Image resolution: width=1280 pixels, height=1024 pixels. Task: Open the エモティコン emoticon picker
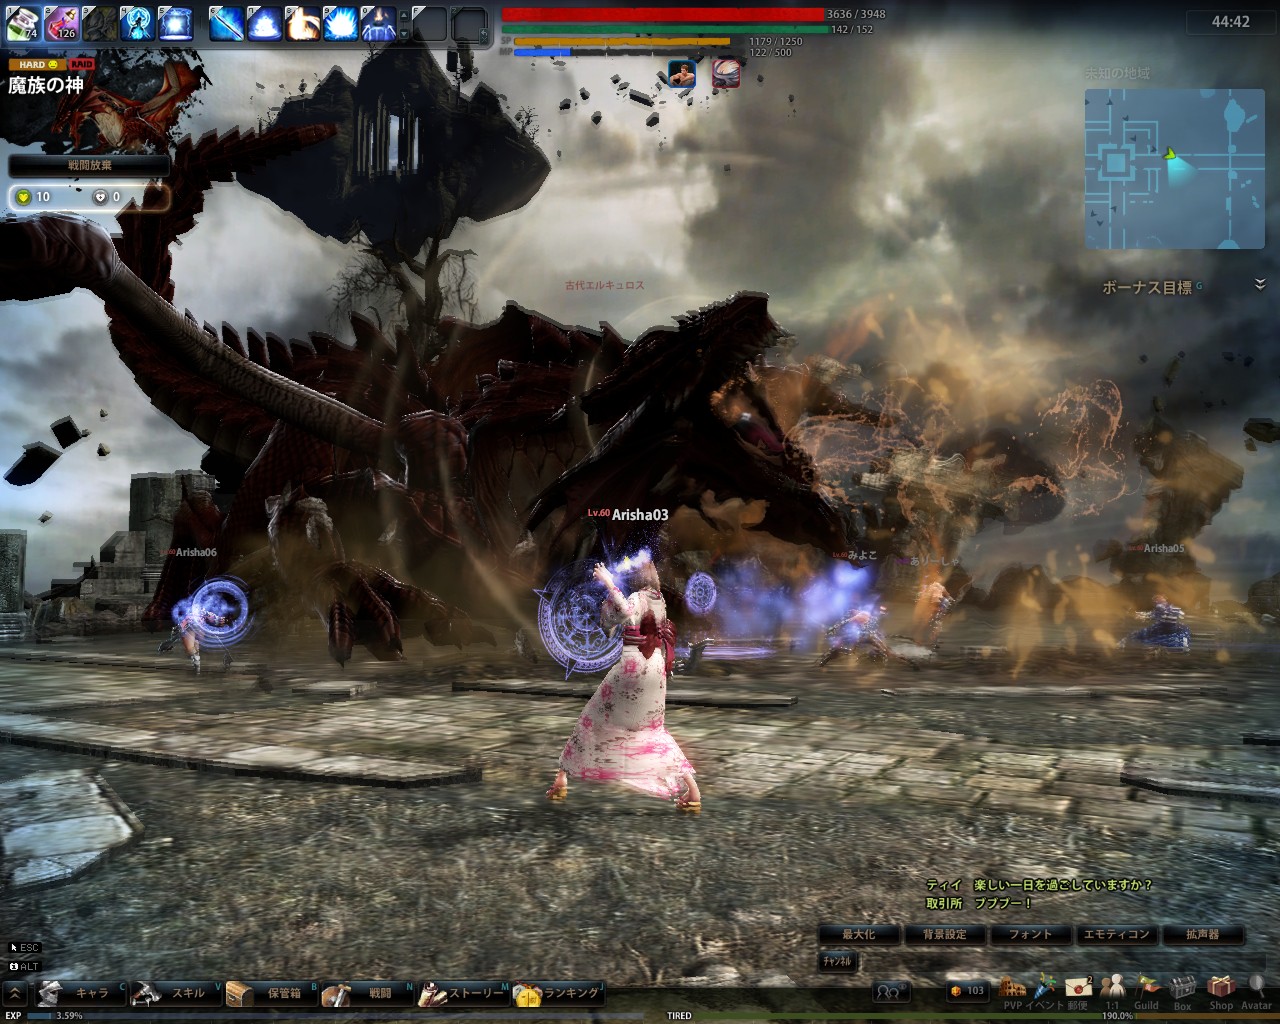coord(1117,934)
